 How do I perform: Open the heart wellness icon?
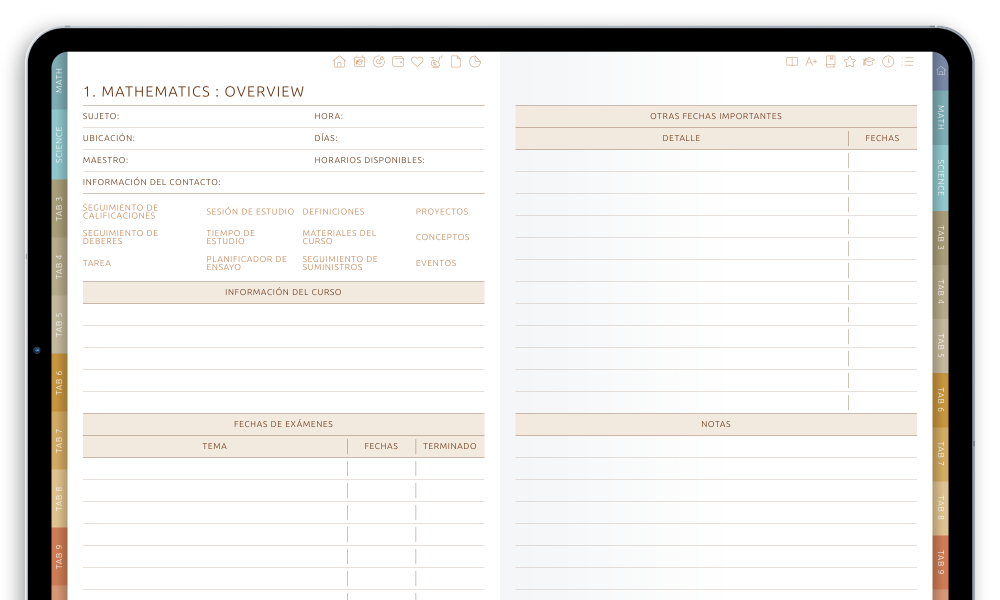pos(417,62)
